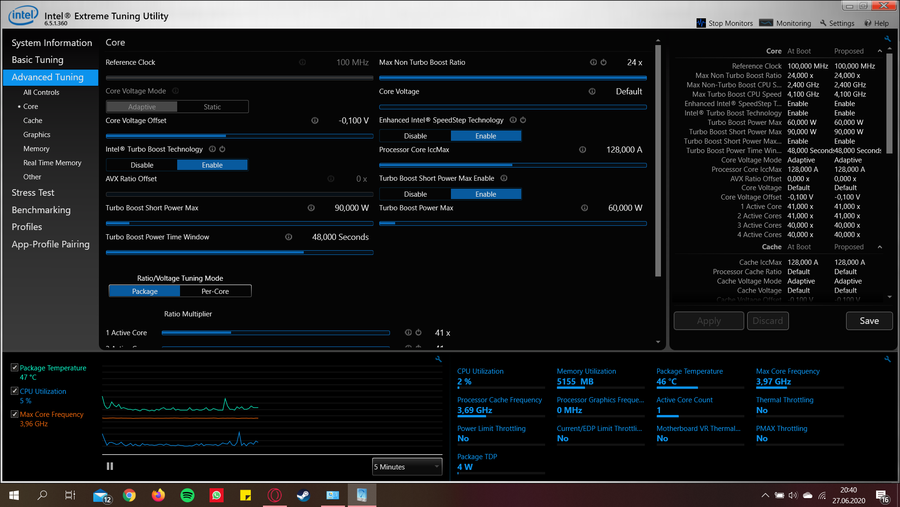Collapse the Cache section in the summary panel
Viewport: 900px width, 507px height.
880,247
